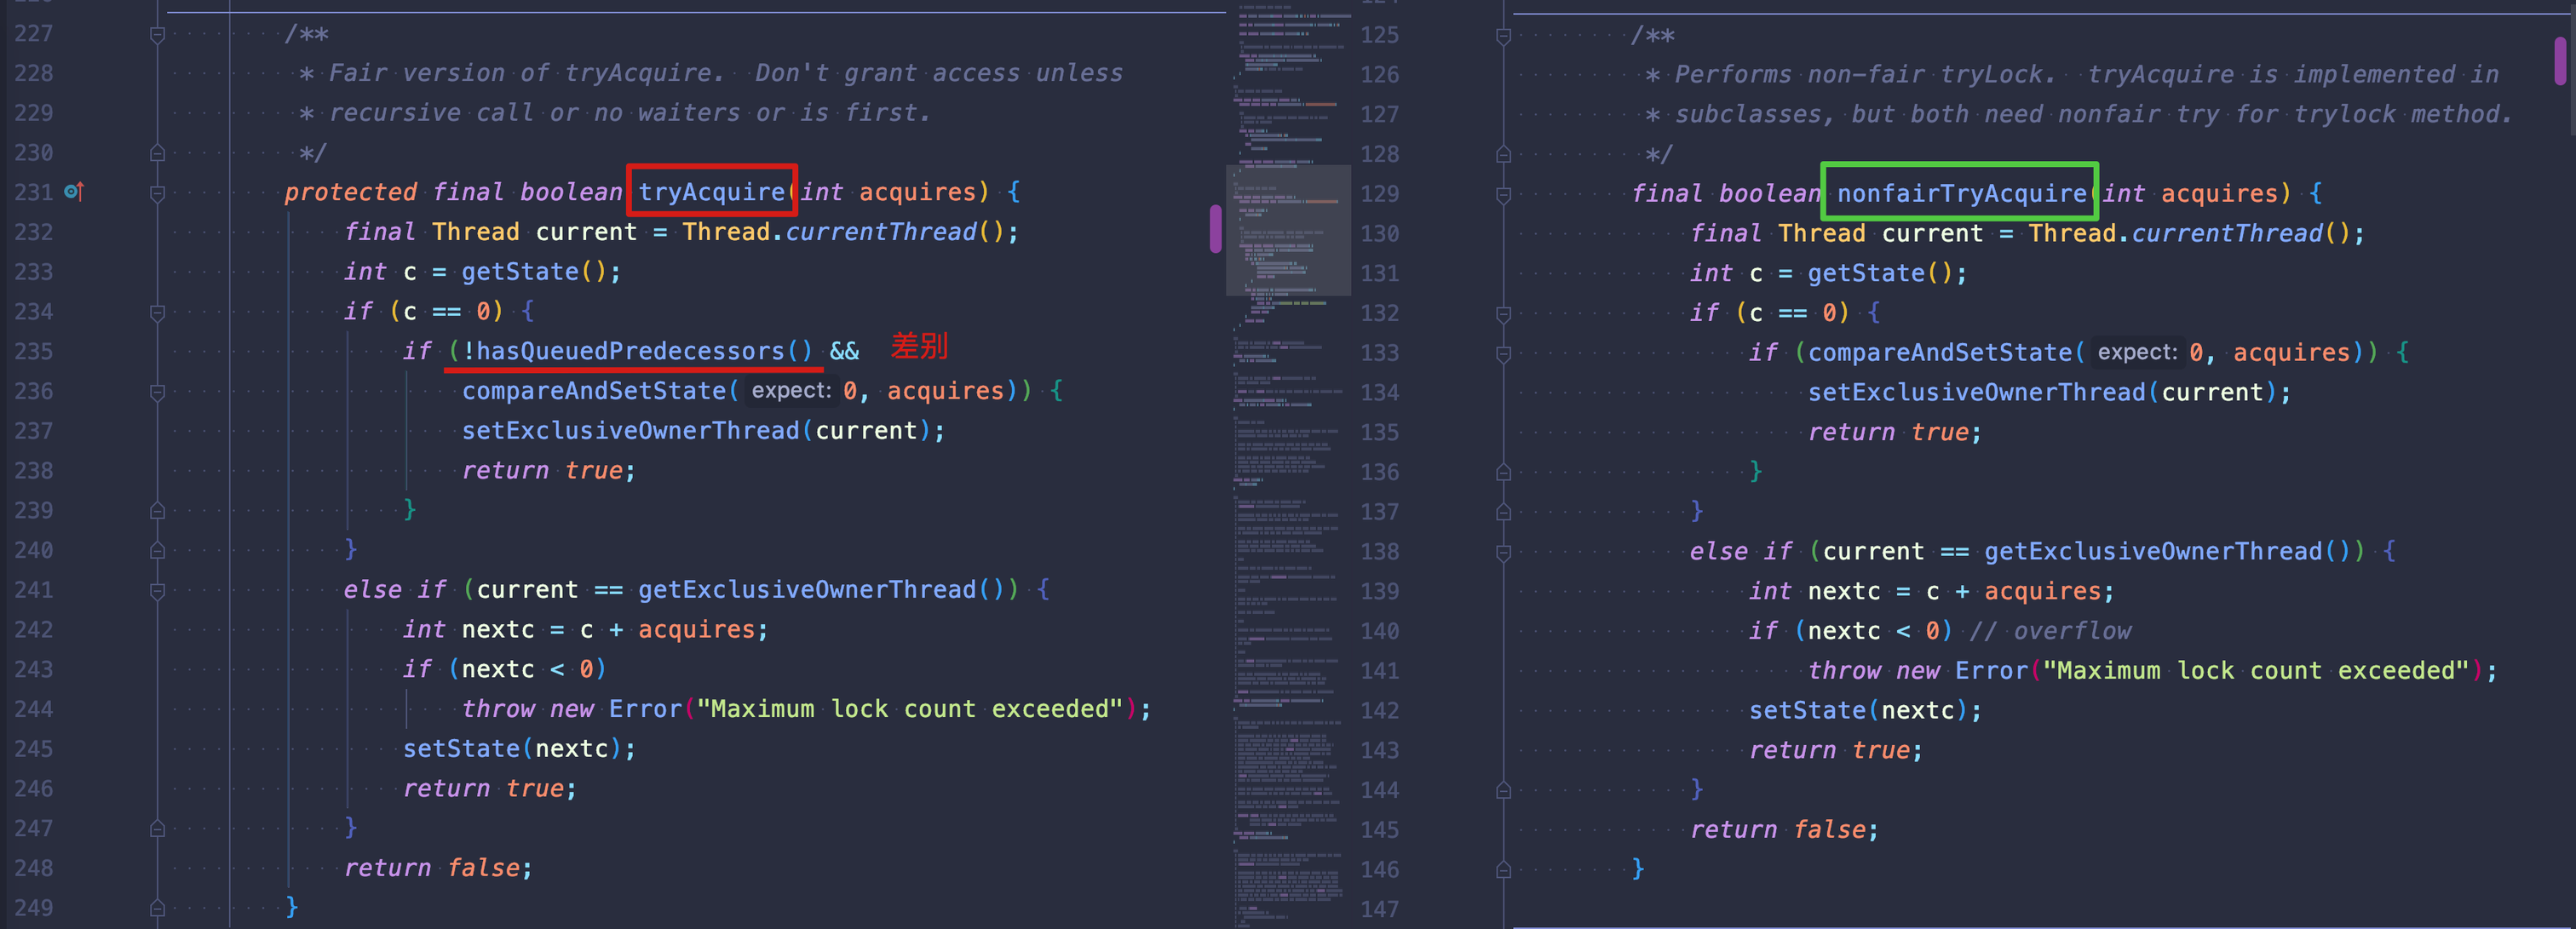Collapse the else-if block at line 138
Screen dimensions: 2576x929
[x=1503, y=552]
